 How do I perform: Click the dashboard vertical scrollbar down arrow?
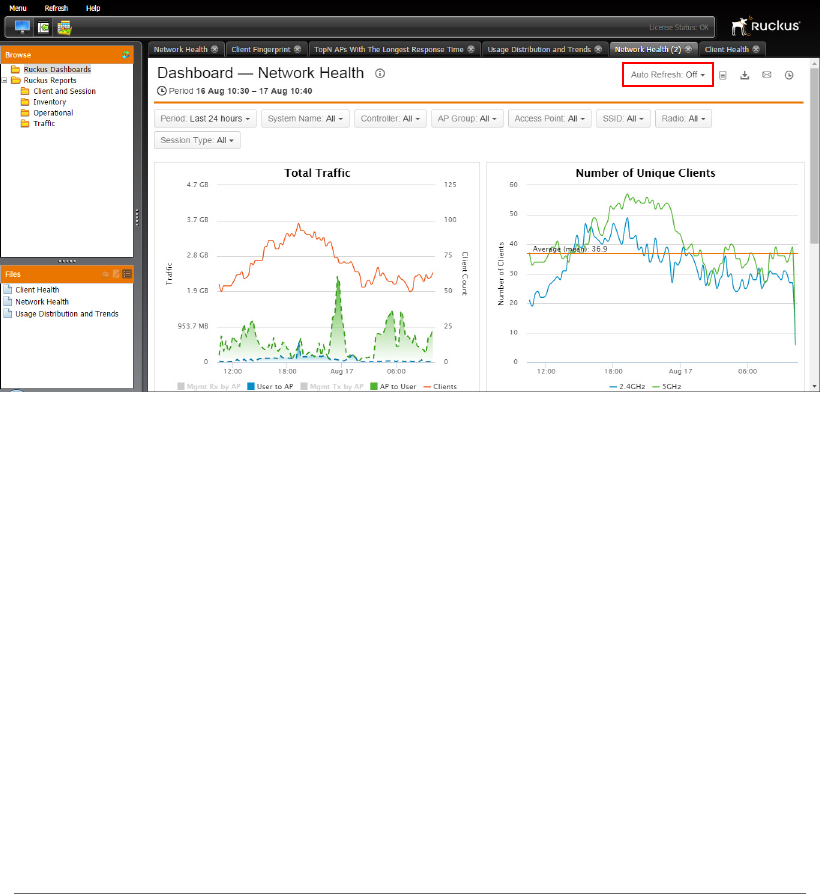pos(814,386)
